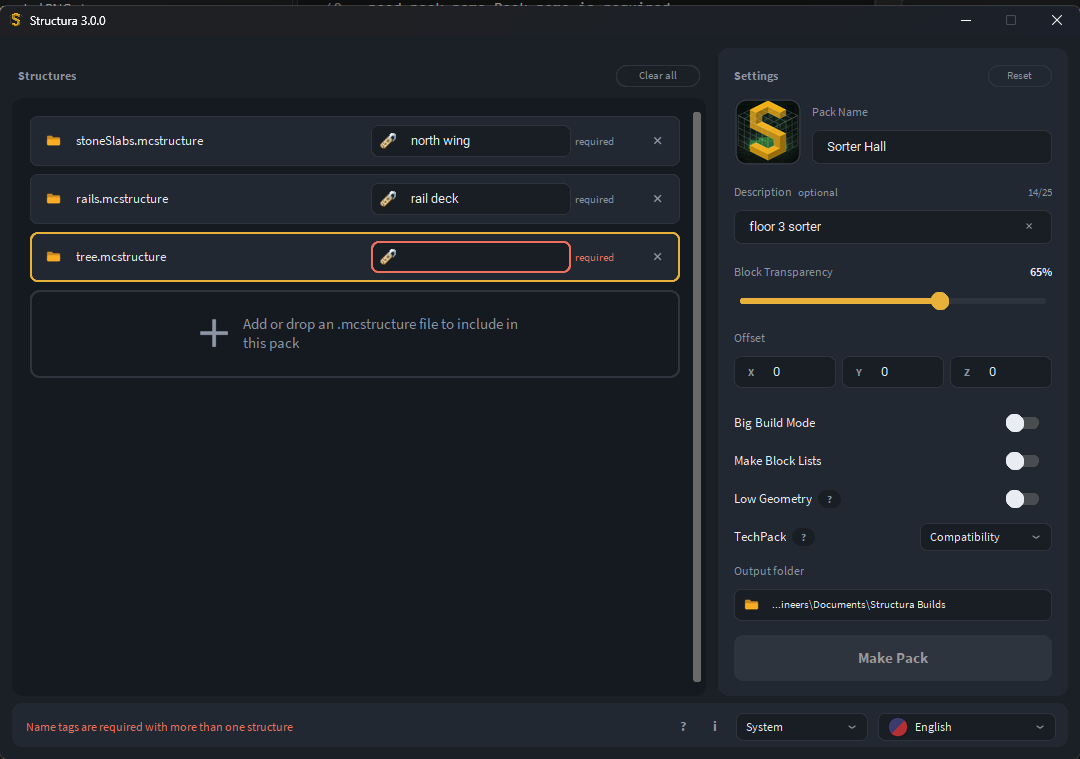This screenshot has height=759, width=1080.
Task: Enable Big Build Mode
Action: 1022,423
